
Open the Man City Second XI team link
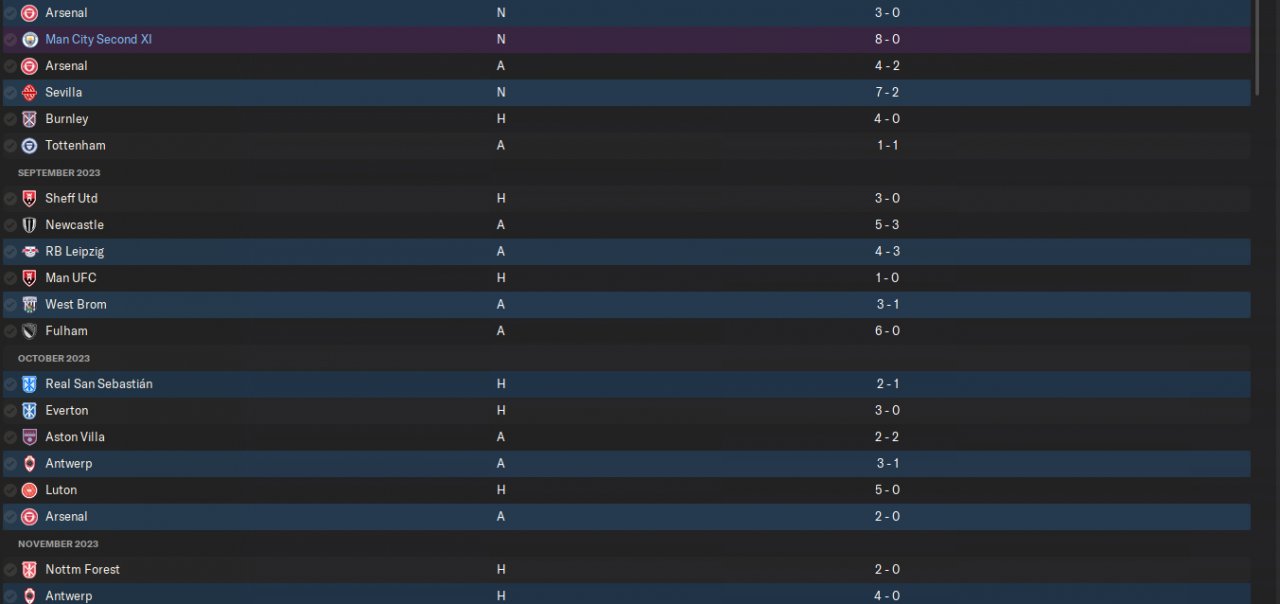point(98,40)
